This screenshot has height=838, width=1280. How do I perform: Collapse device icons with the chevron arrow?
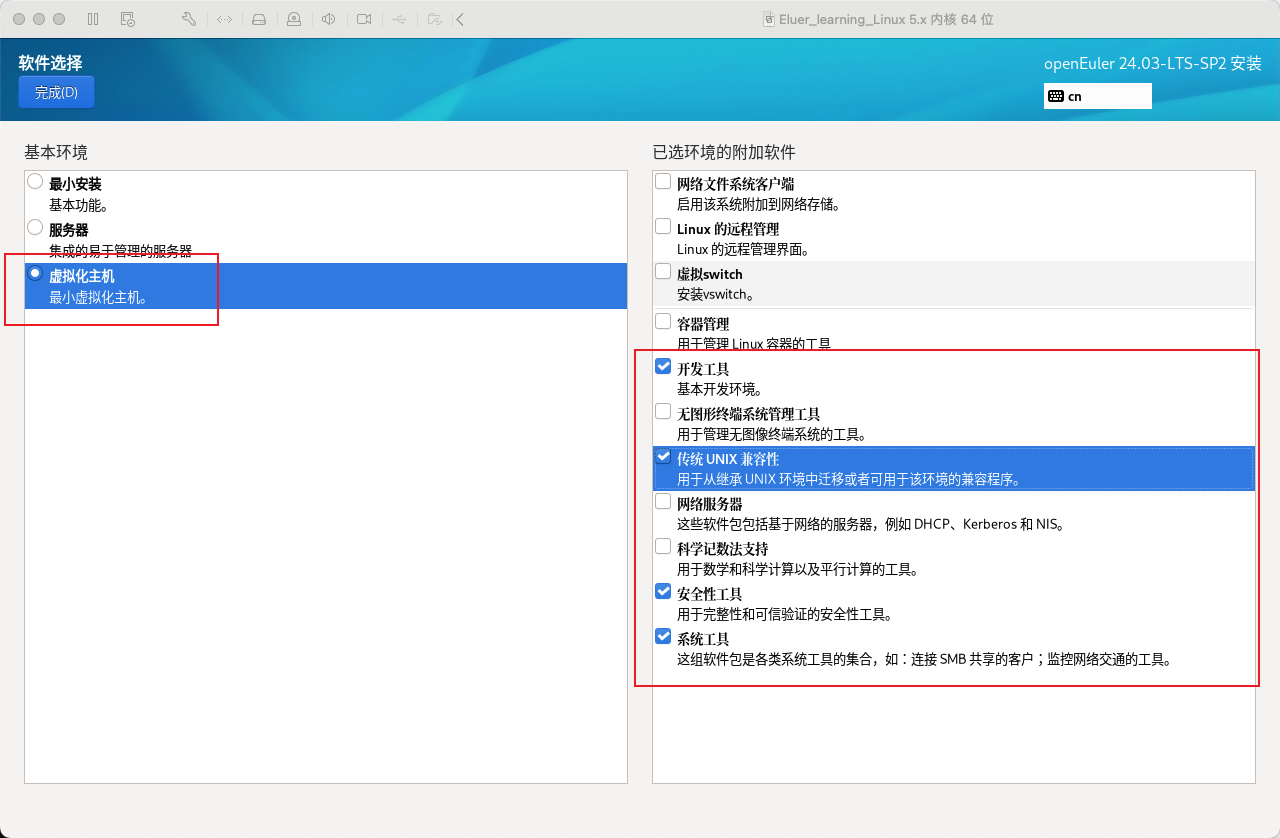click(x=459, y=19)
